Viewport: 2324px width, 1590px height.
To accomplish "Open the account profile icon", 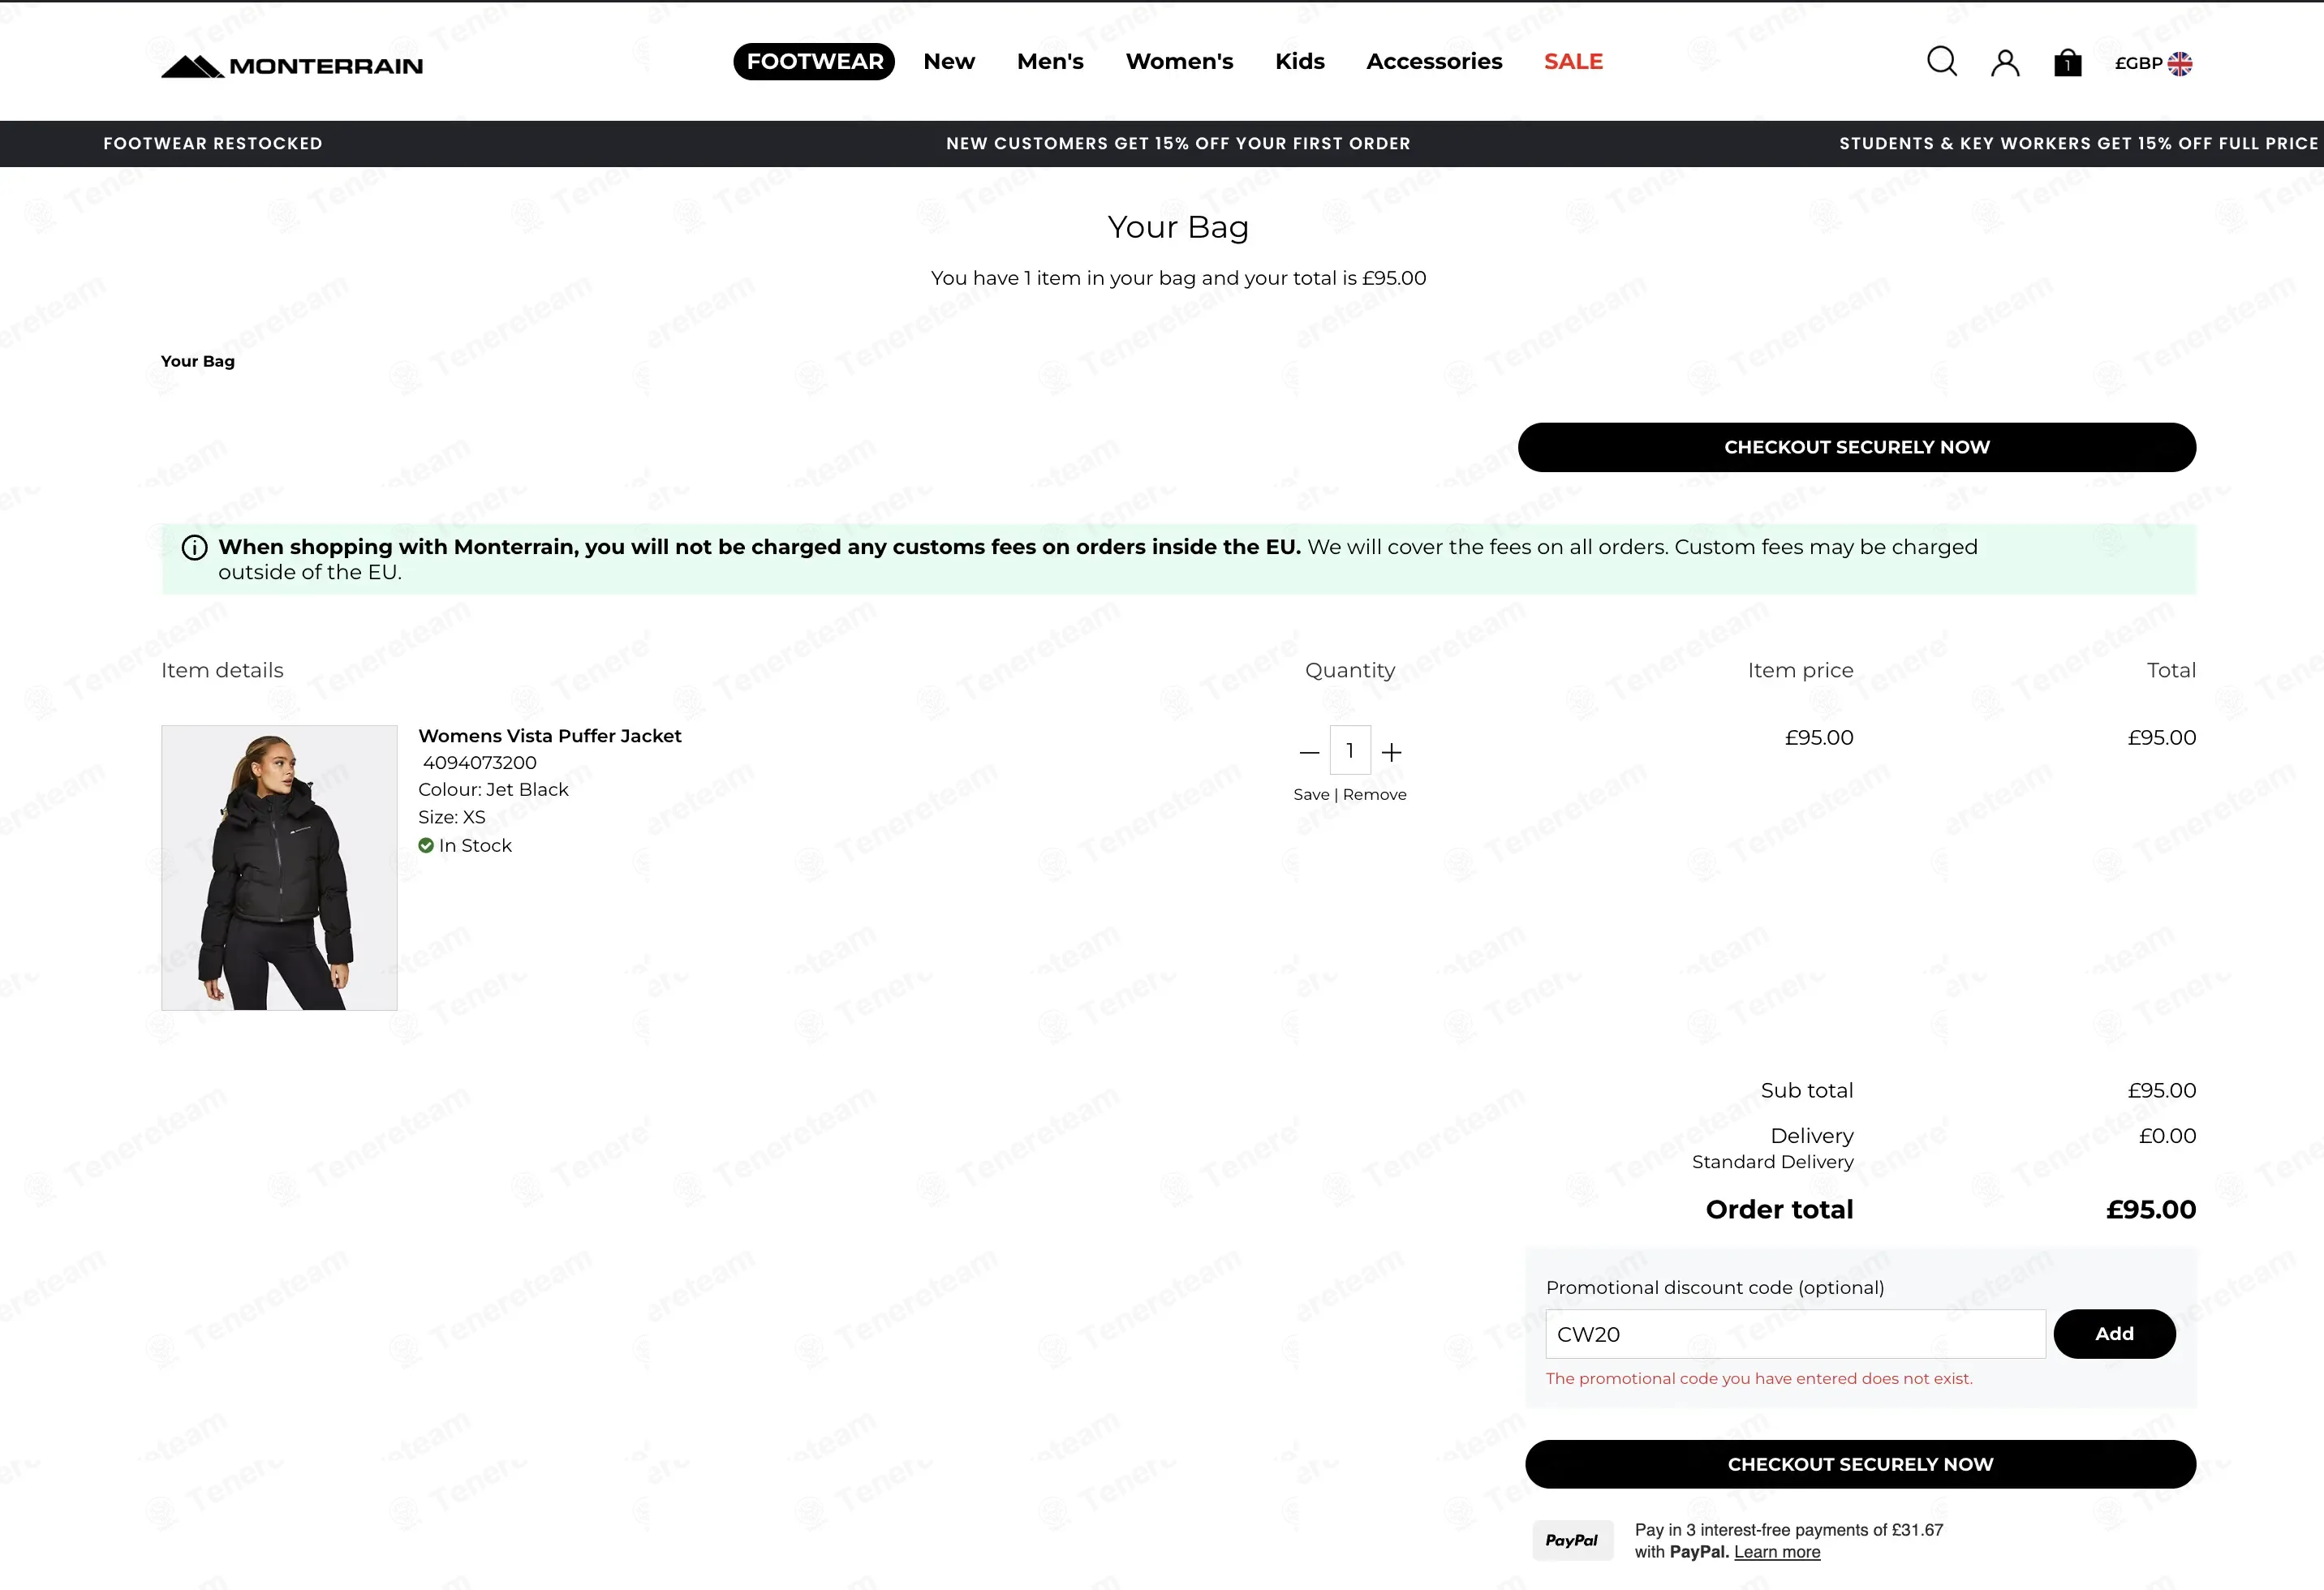I will 2005,63.
